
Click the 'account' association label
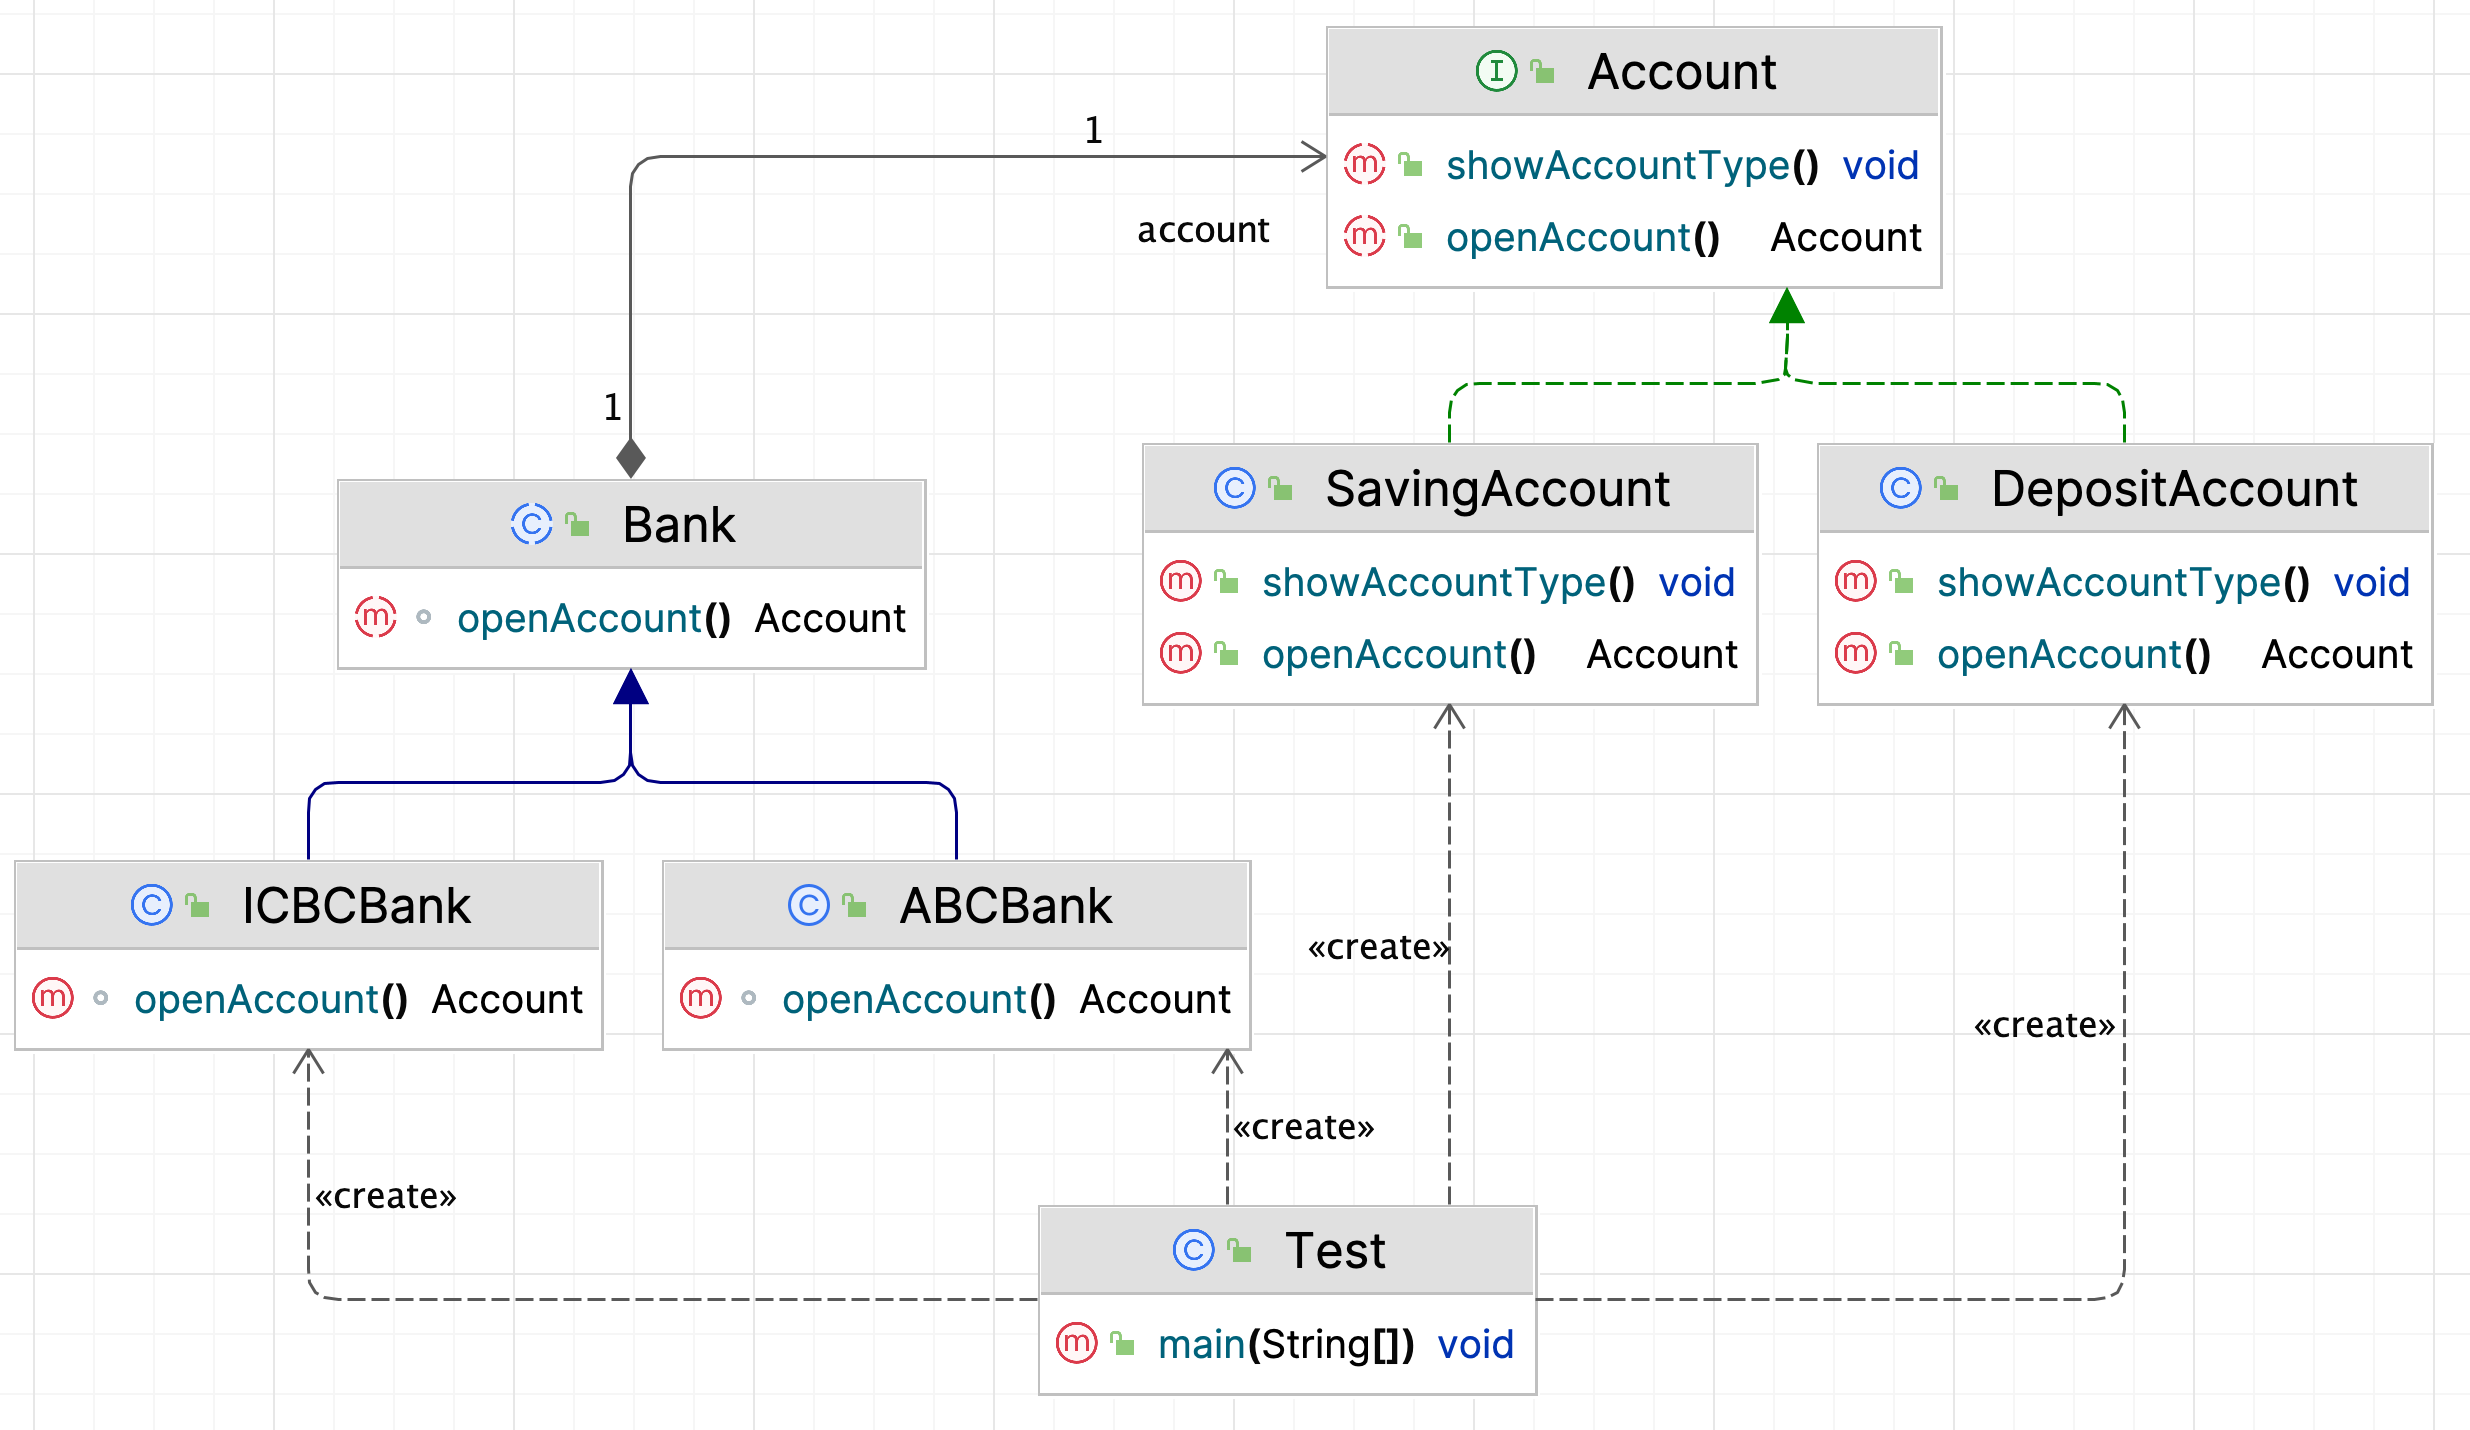coord(1203,230)
